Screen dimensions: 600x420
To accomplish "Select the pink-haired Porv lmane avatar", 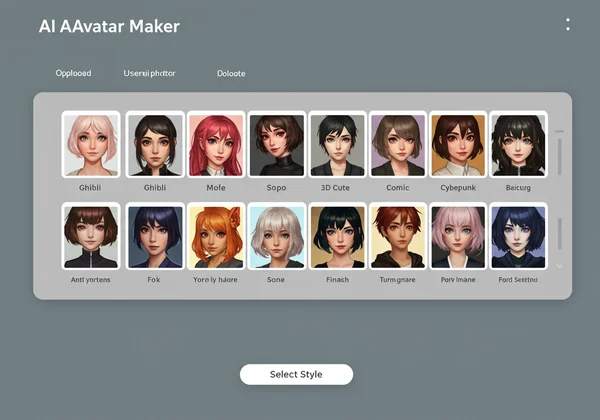I will coord(458,236).
